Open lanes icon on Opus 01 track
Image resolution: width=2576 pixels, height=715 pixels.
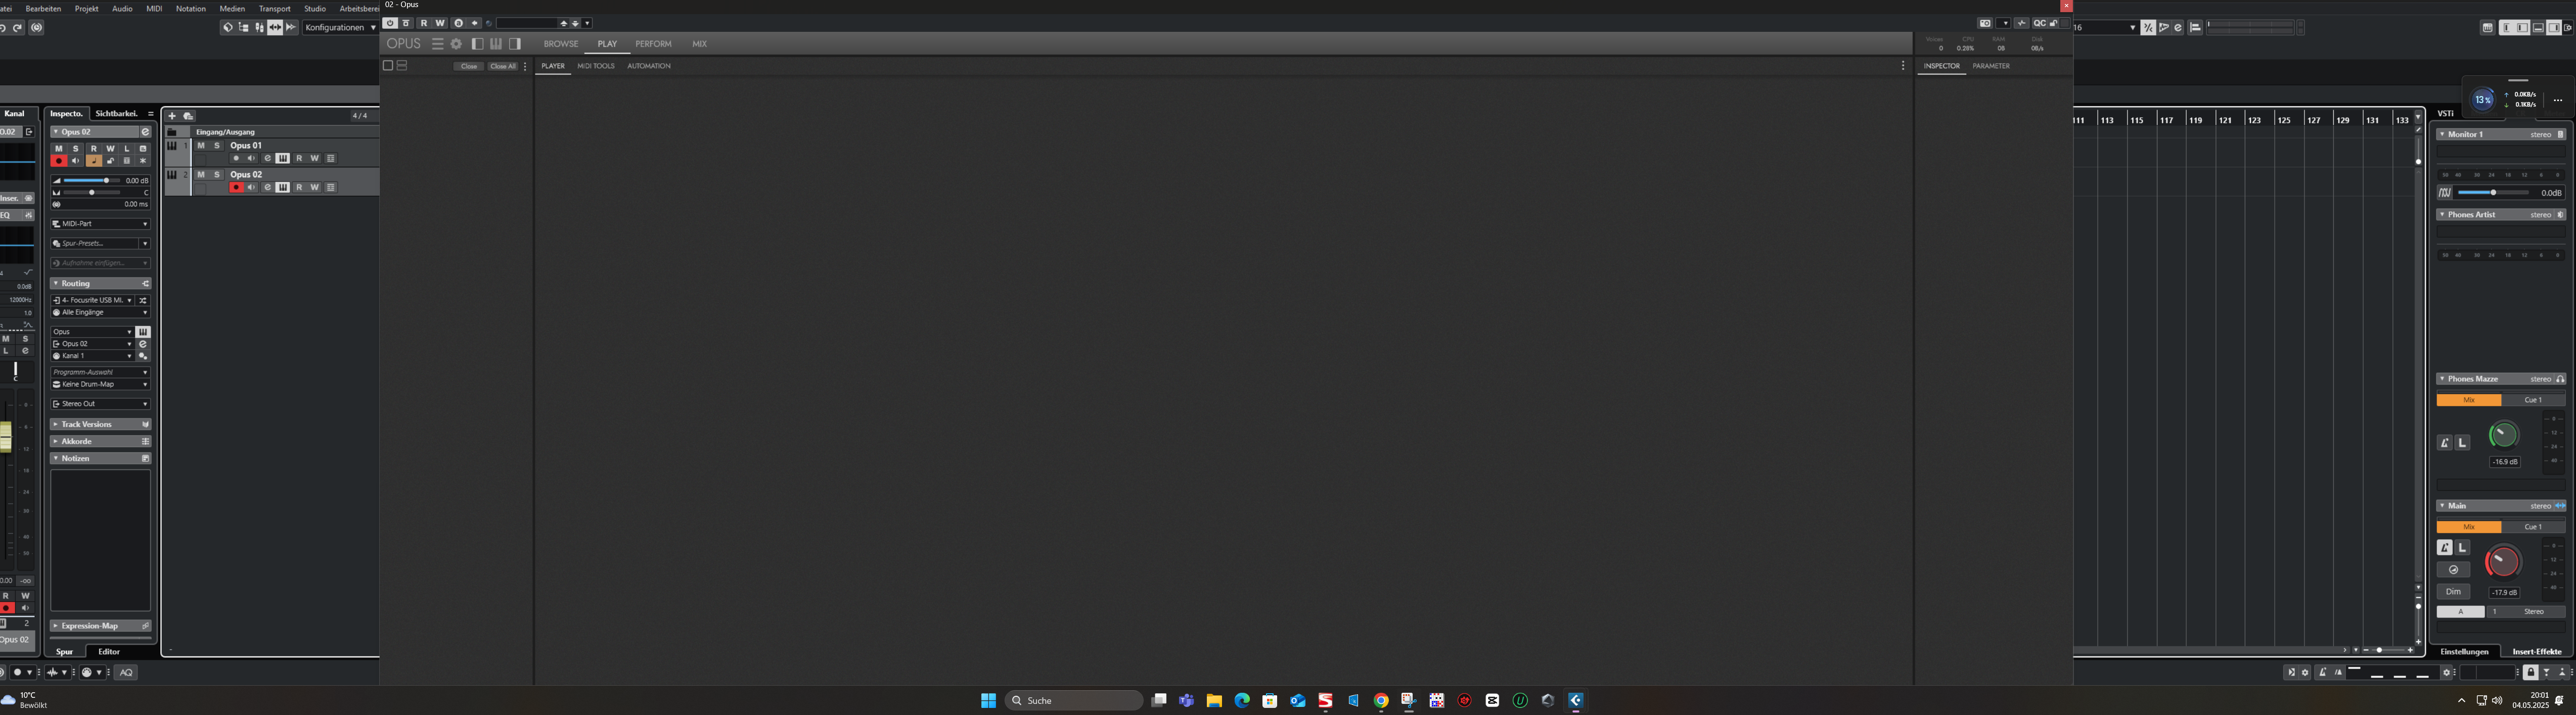(331, 159)
